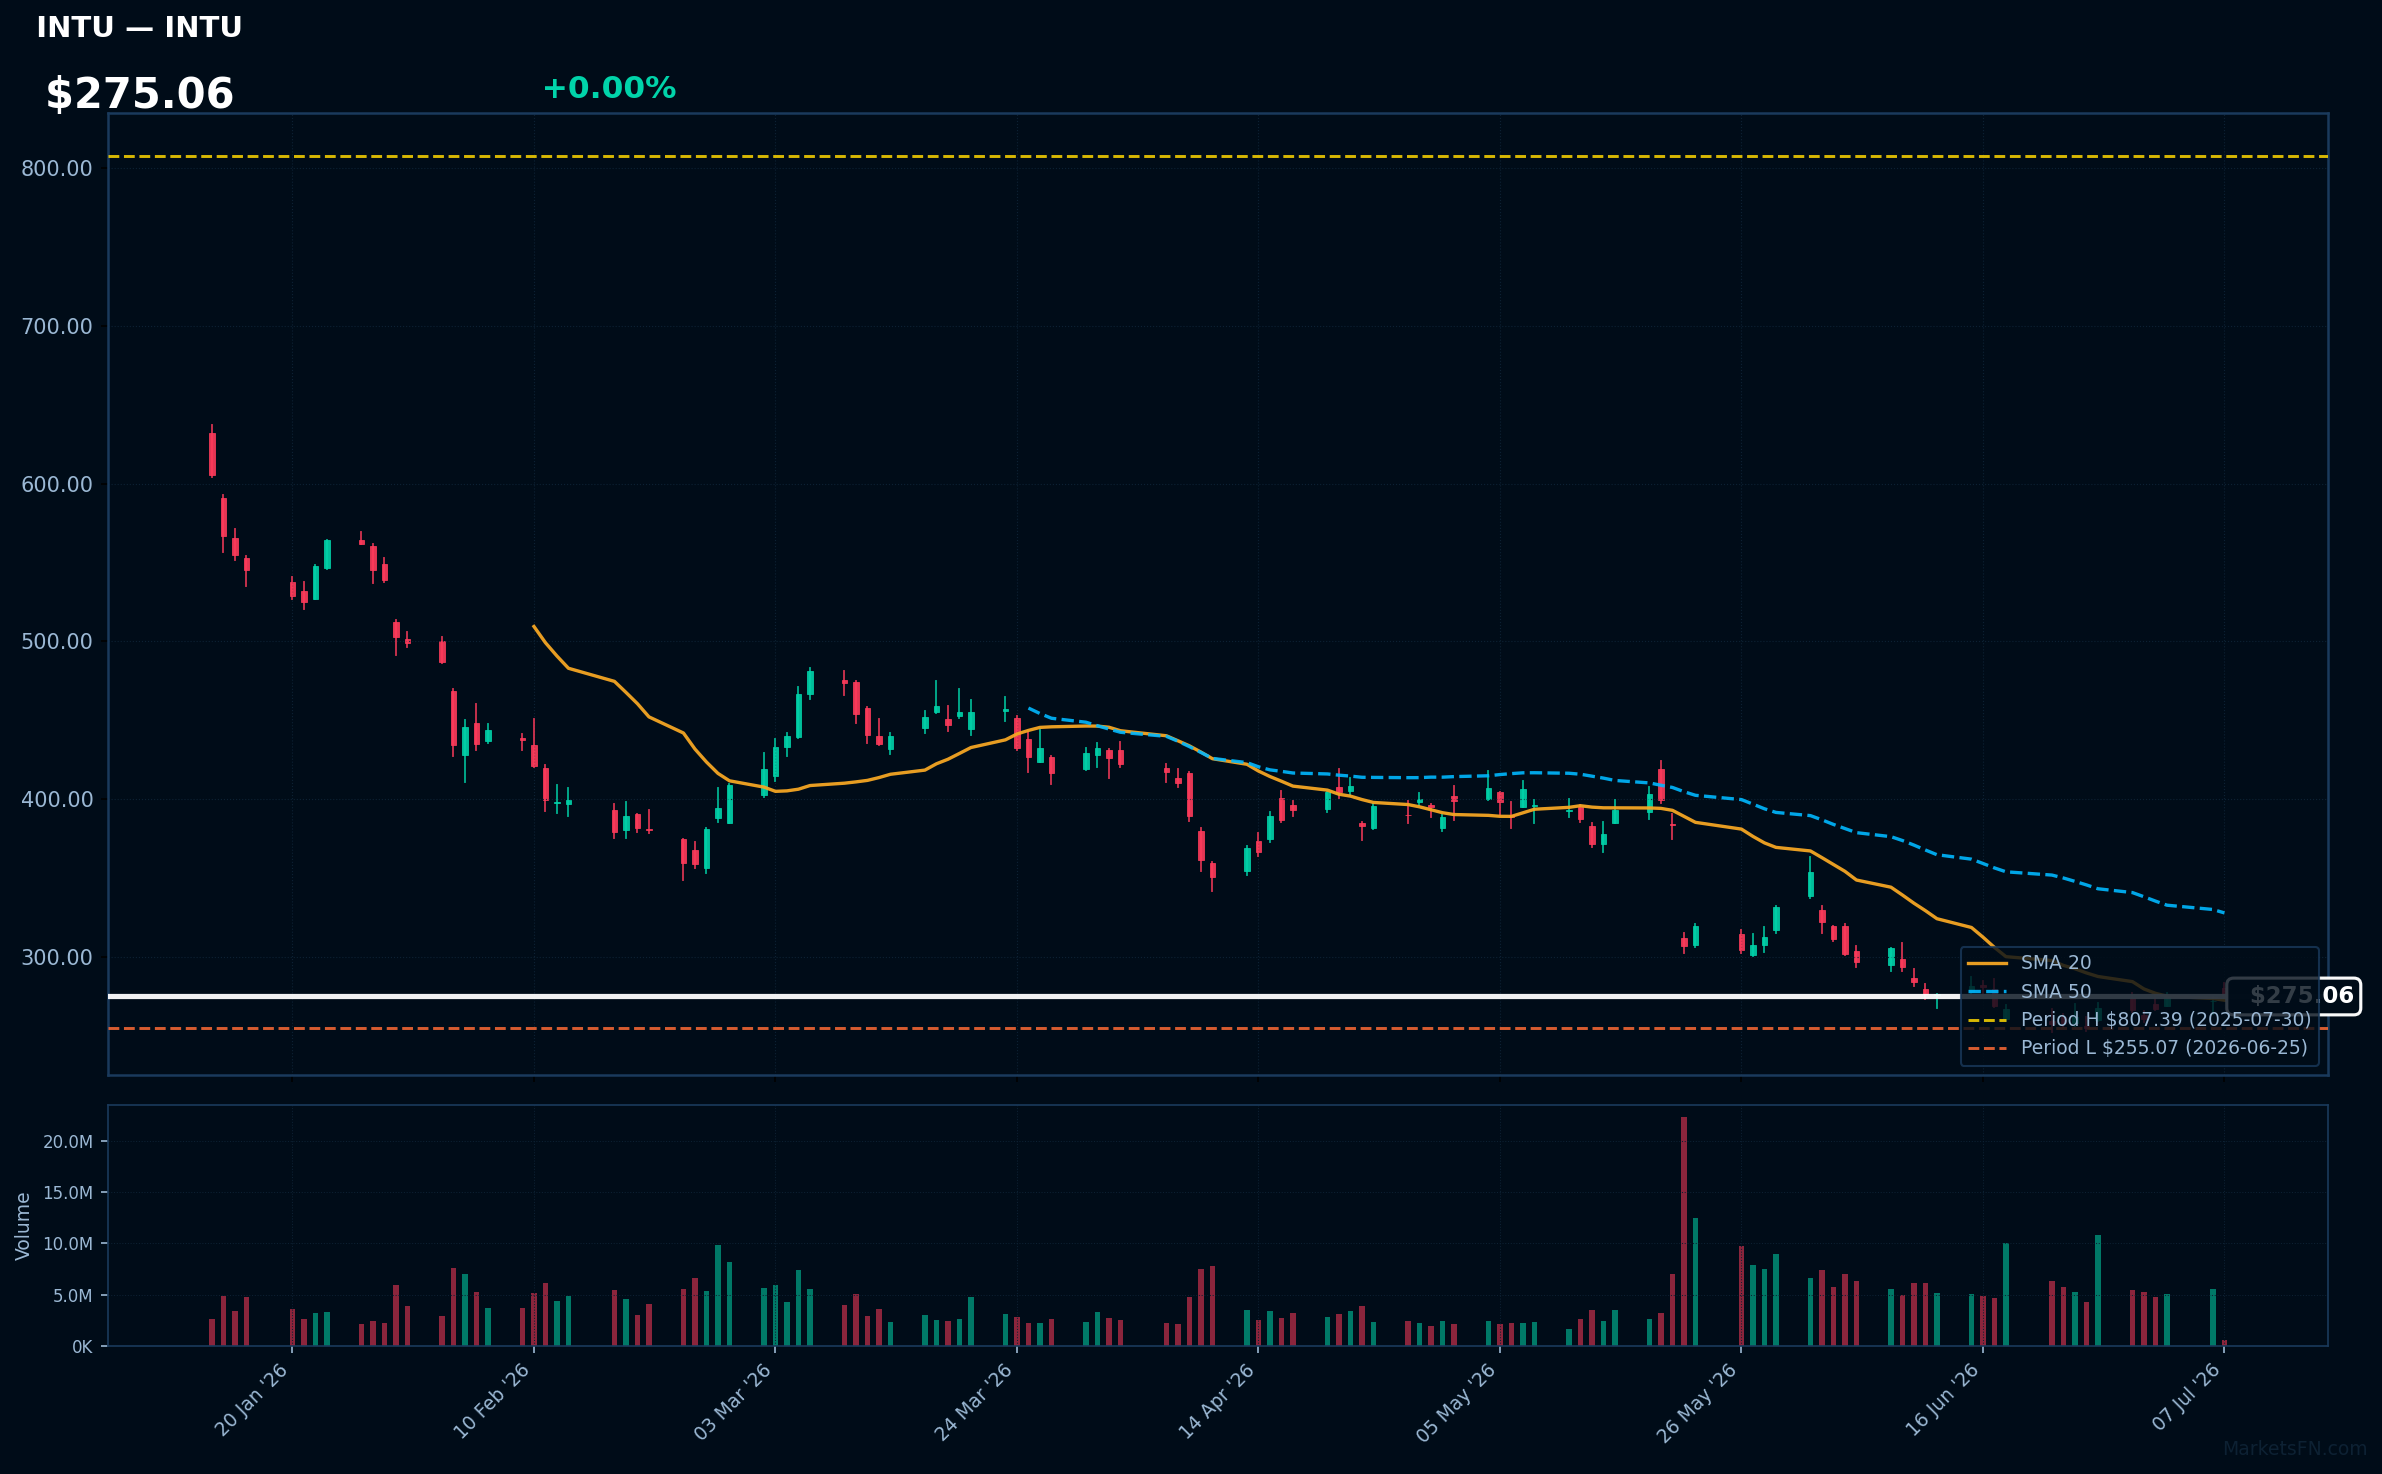
Task: Click the 0K volume axis label
Action: point(82,1347)
